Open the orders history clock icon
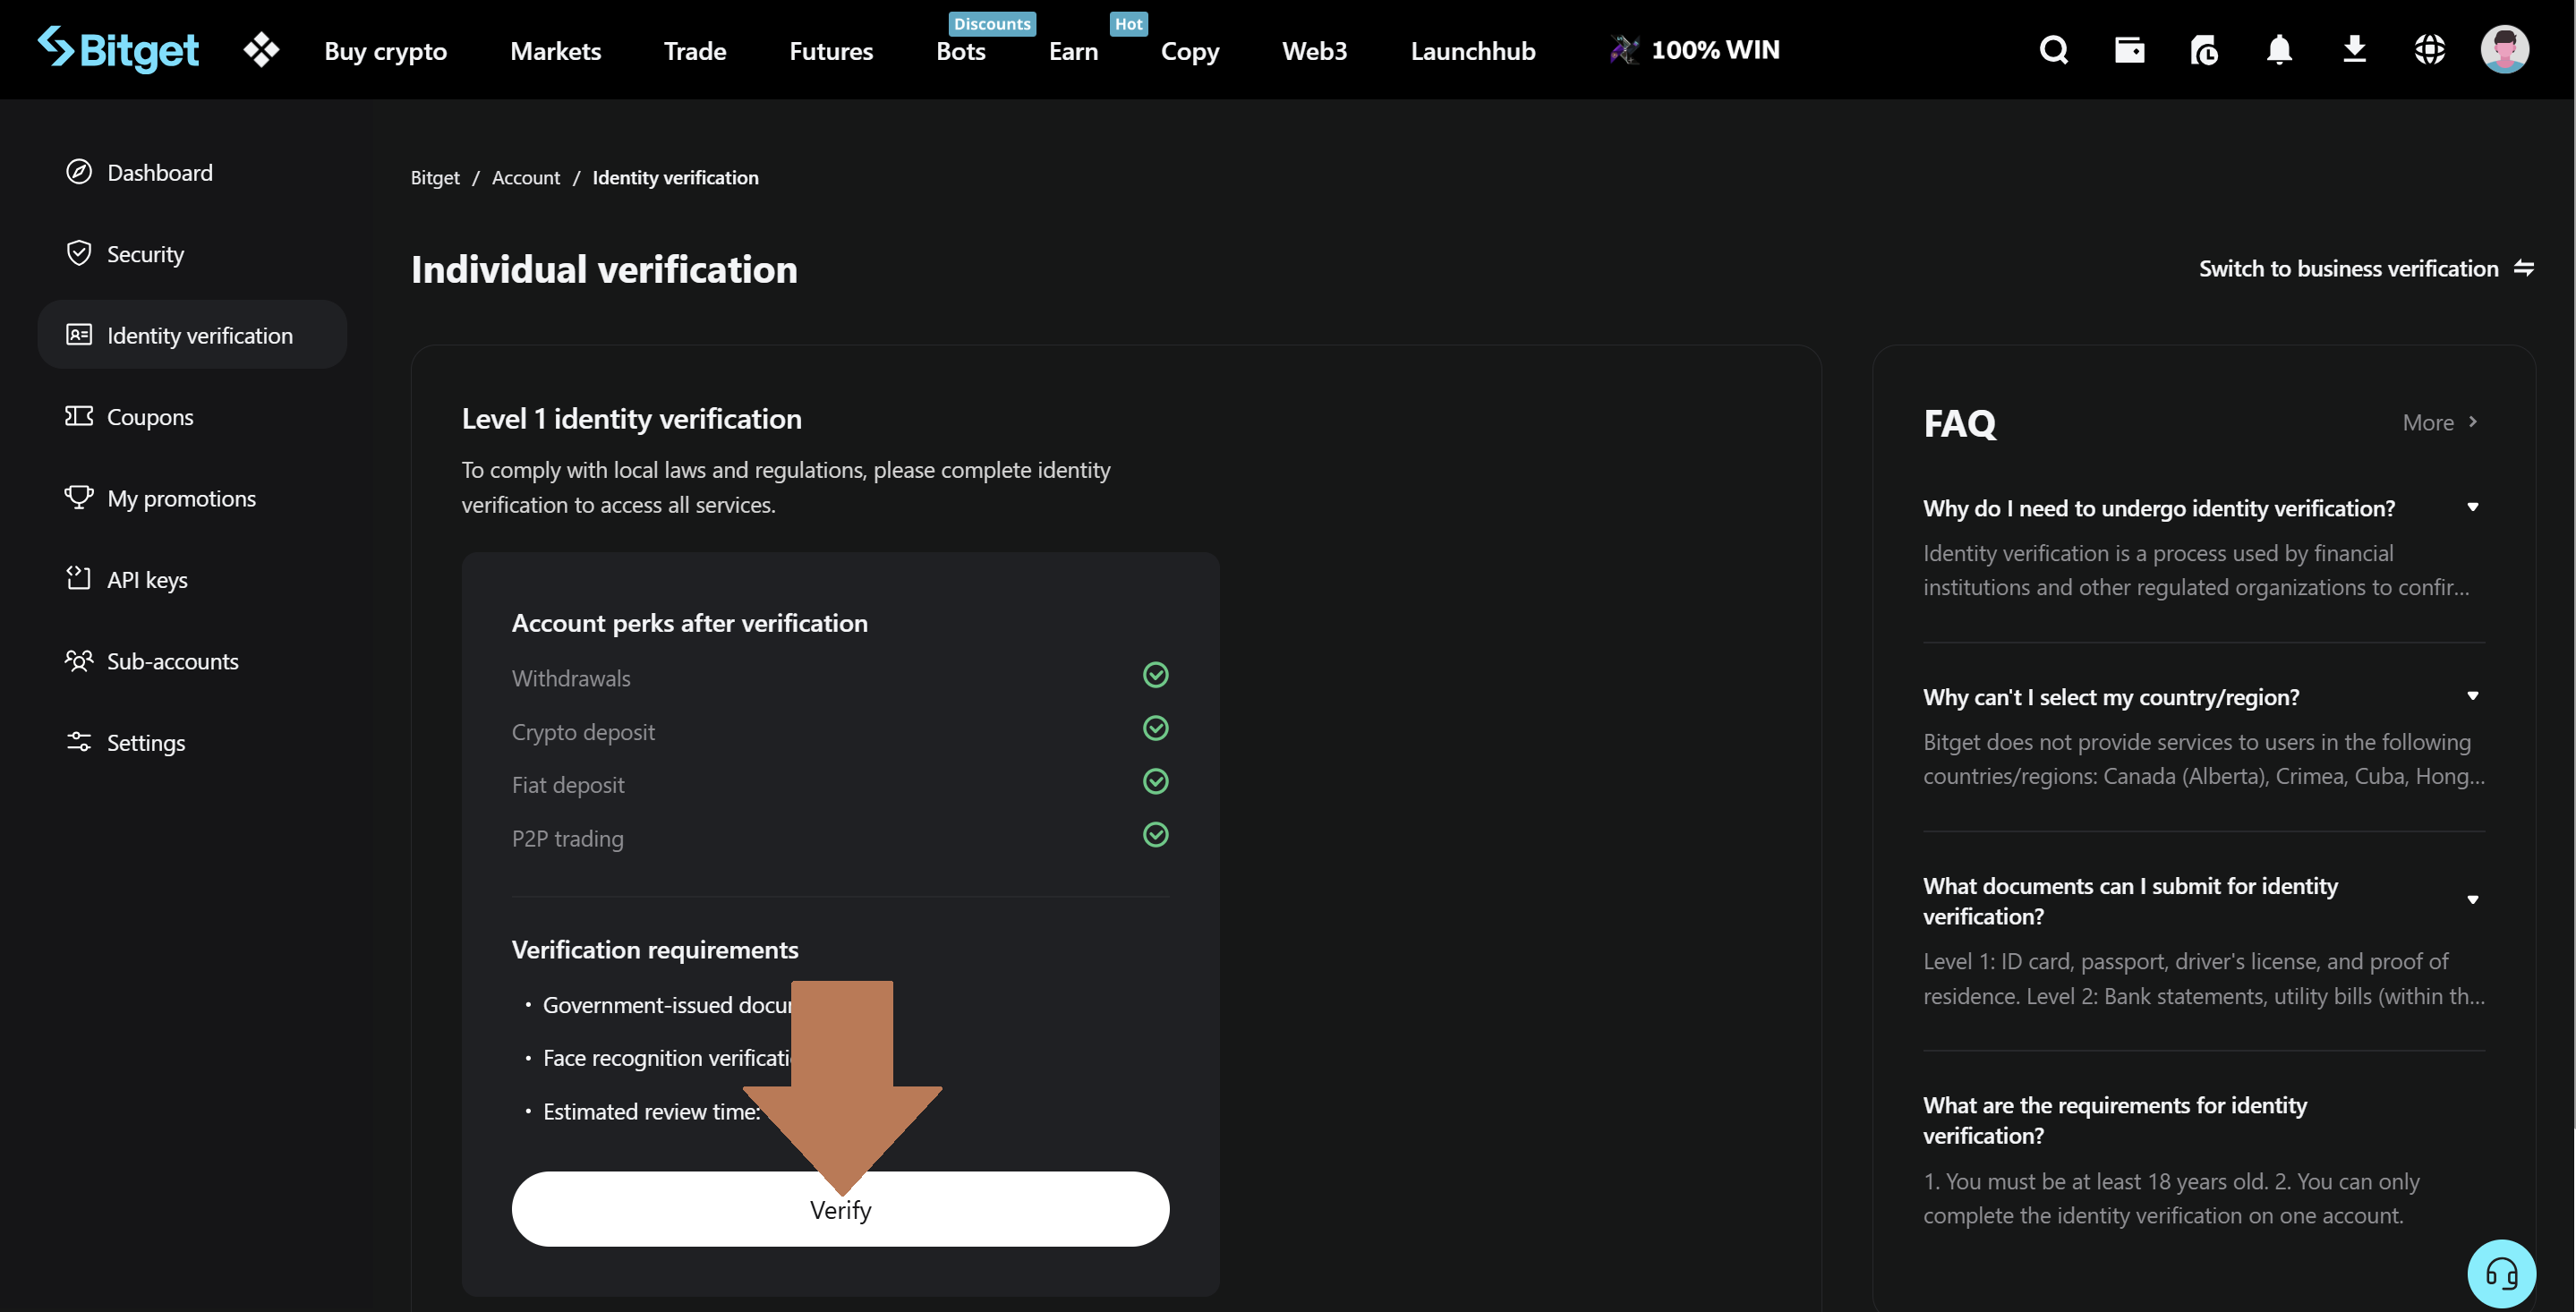 [x=2204, y=49]
